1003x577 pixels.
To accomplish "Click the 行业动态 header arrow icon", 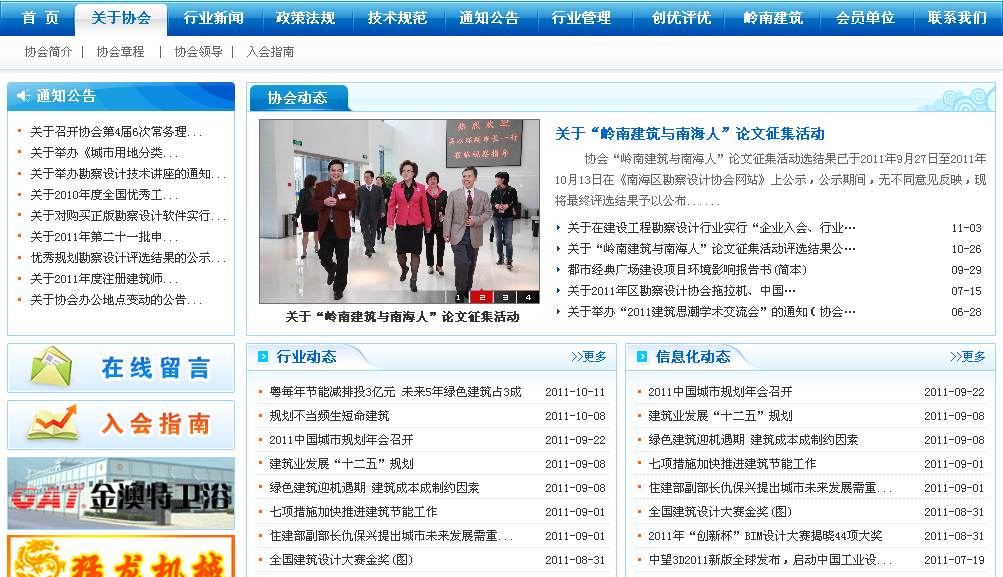I will tap(263, 357).
